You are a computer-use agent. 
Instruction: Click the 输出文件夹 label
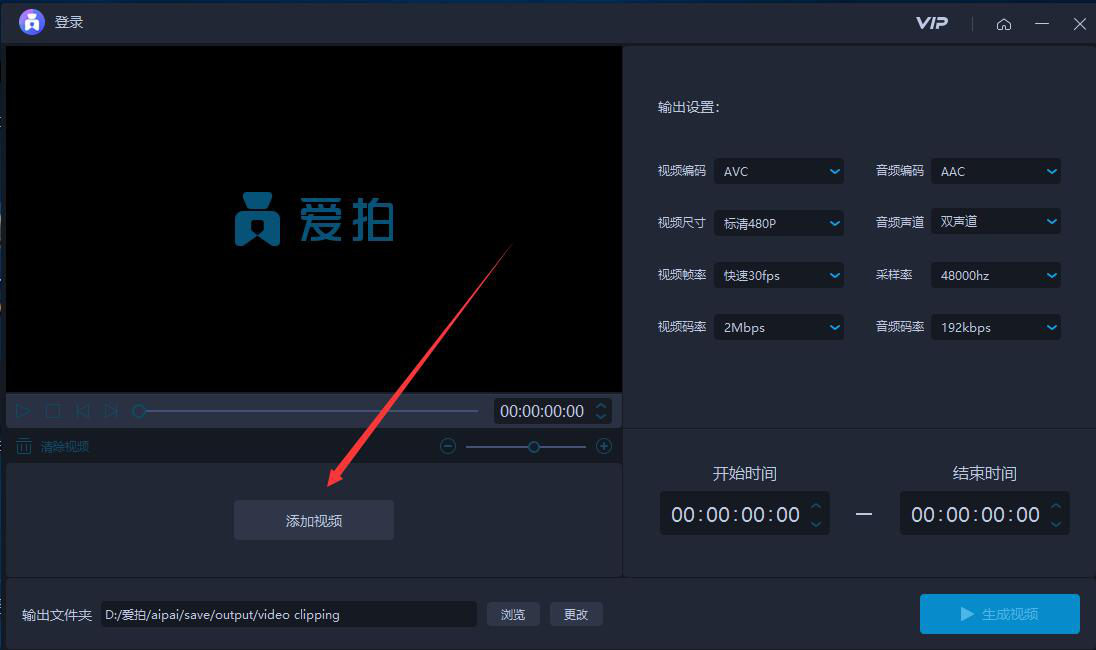[x=57, y=615]
